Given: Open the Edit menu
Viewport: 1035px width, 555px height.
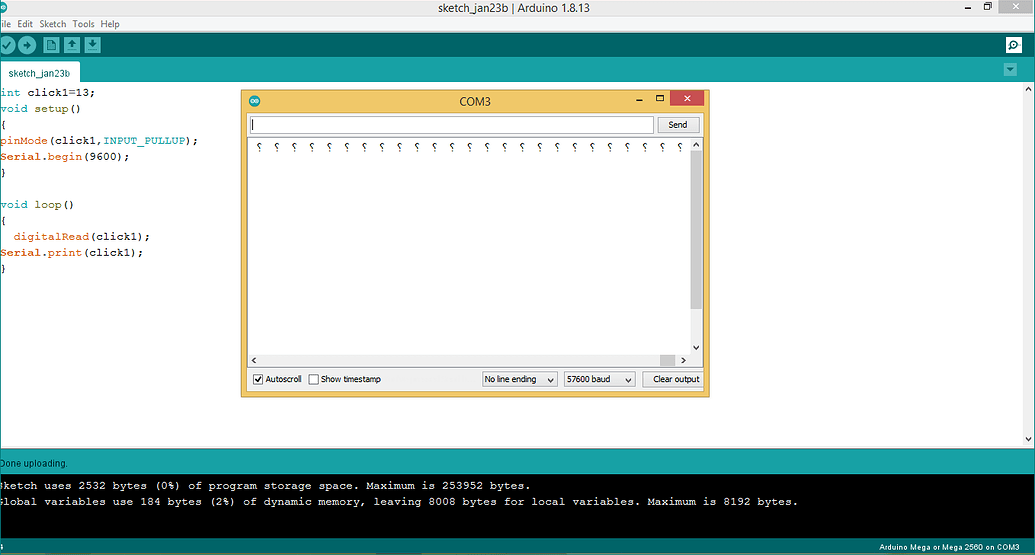Looking at the screenshot, I should click(25, 24).
